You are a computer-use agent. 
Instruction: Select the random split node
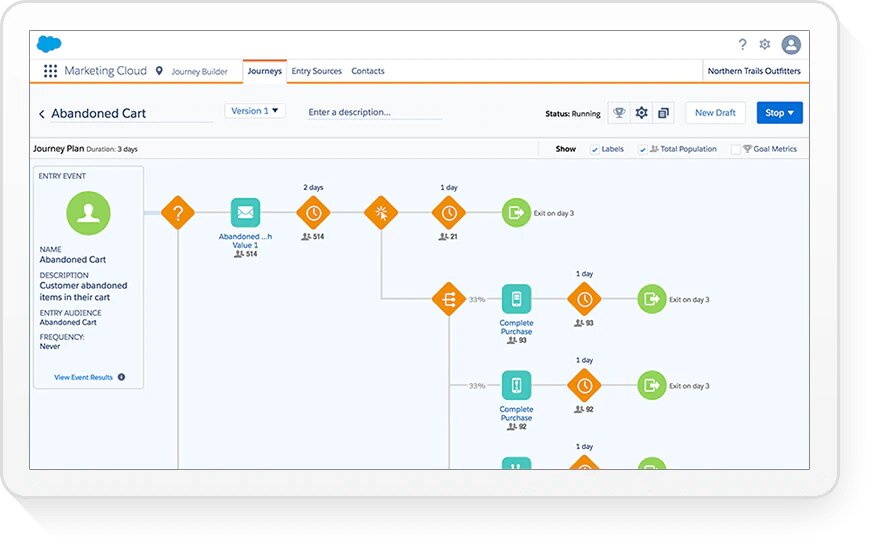pos(449,298)
